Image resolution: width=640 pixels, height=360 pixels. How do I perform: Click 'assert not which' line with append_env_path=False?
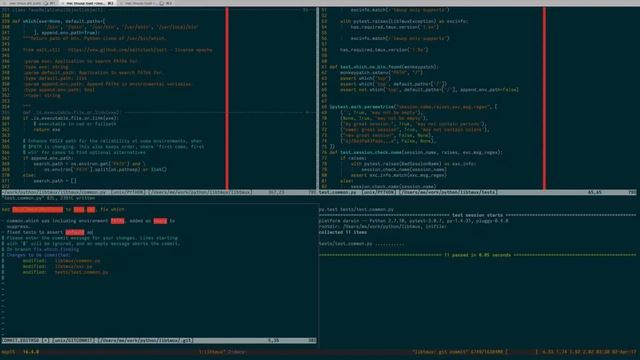(429, 90)
